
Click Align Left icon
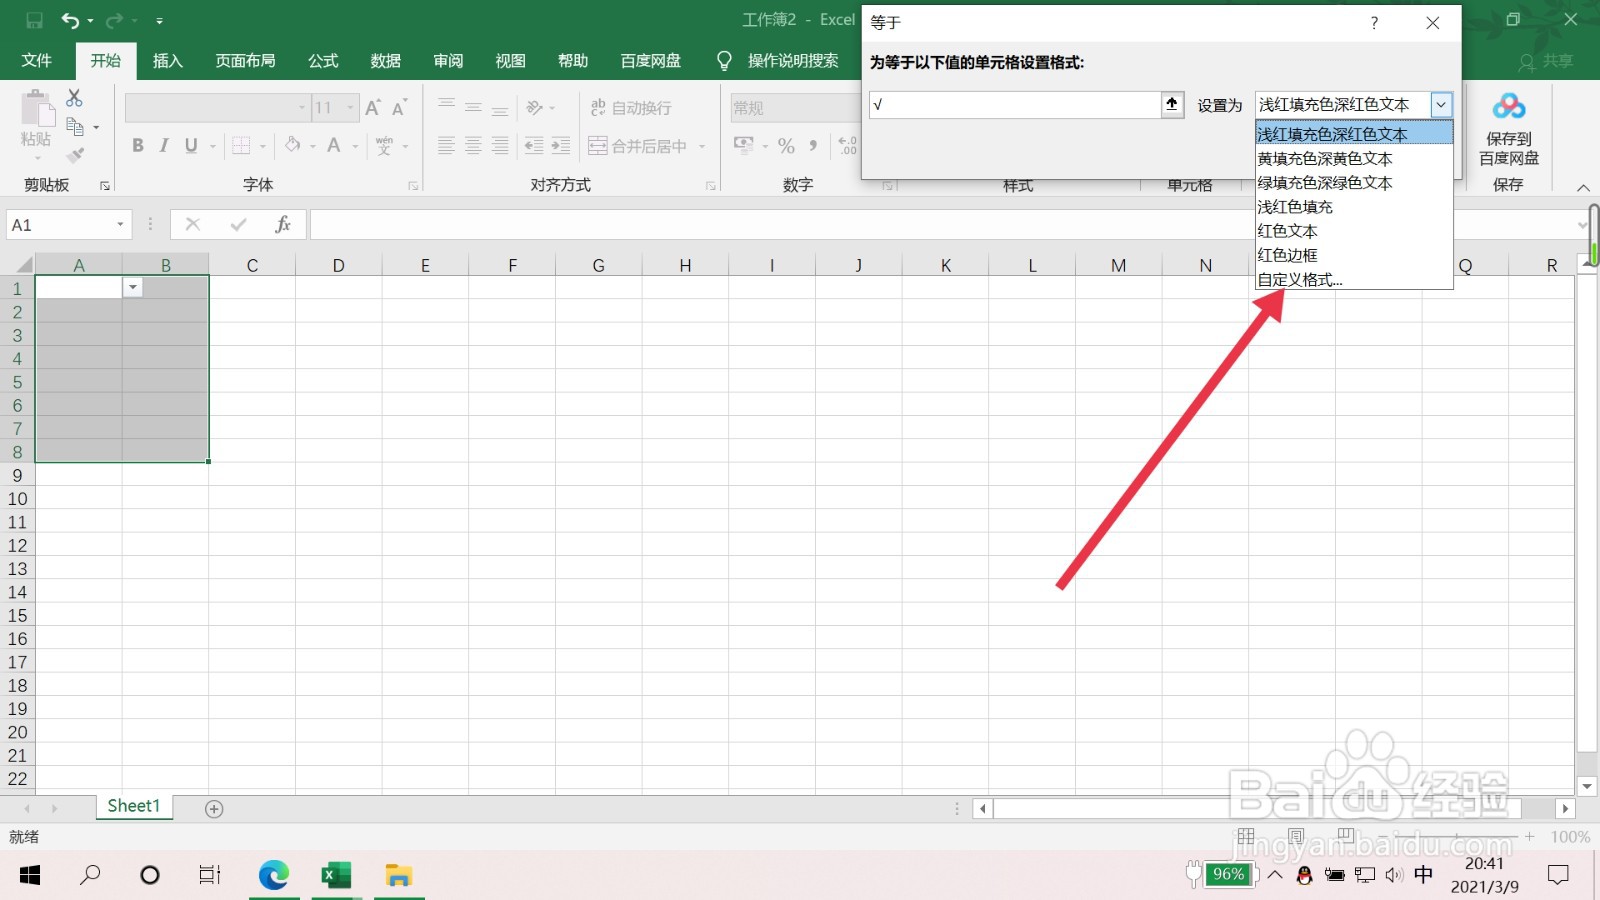[446, 146]
